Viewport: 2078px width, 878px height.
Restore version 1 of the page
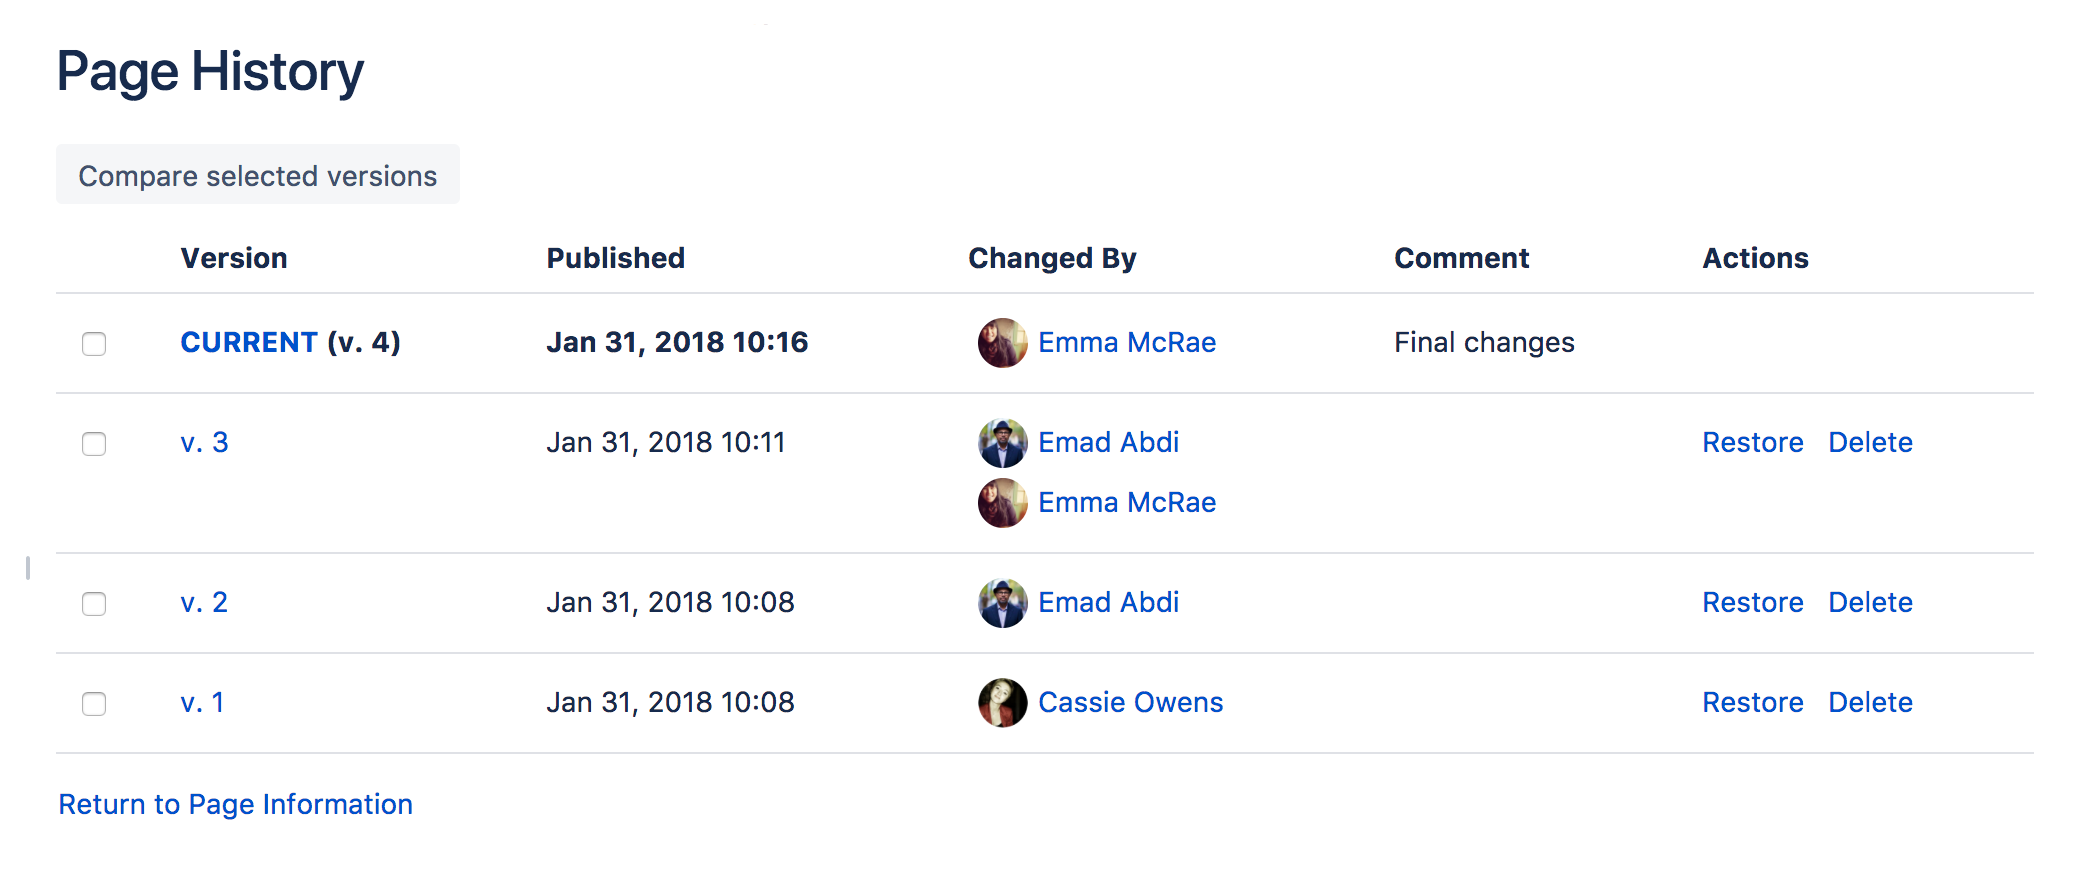(x=1753, y=702)
